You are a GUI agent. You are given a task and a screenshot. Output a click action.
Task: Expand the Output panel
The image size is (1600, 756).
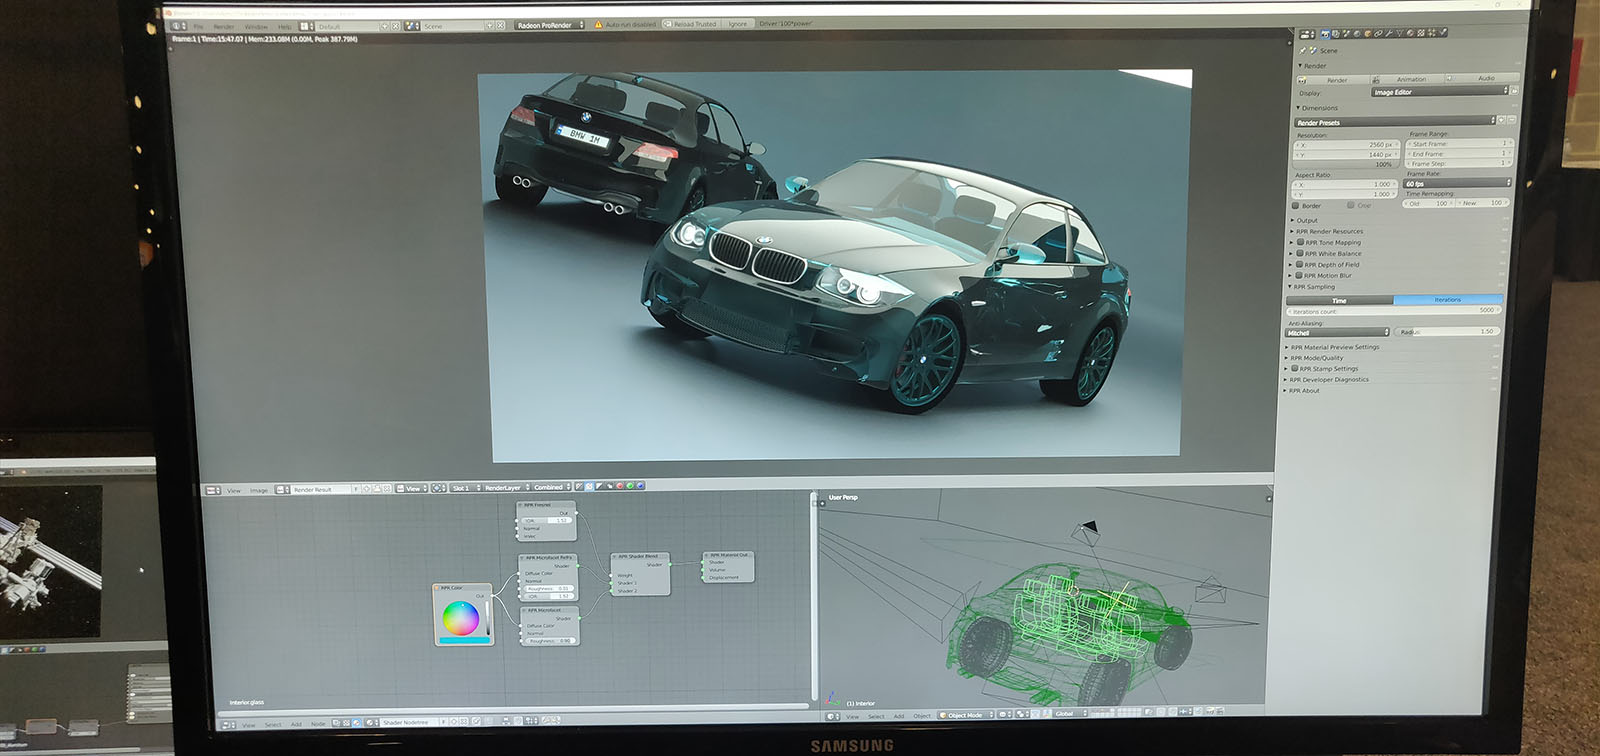click(1306, 220)
